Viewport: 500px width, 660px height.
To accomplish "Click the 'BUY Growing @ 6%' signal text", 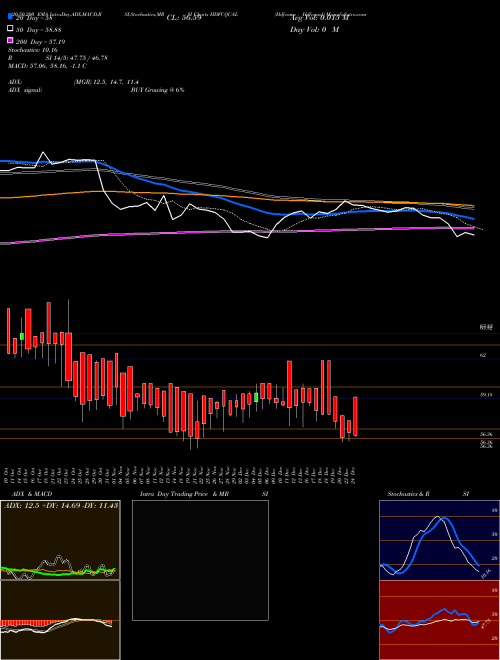I will 157,90.
